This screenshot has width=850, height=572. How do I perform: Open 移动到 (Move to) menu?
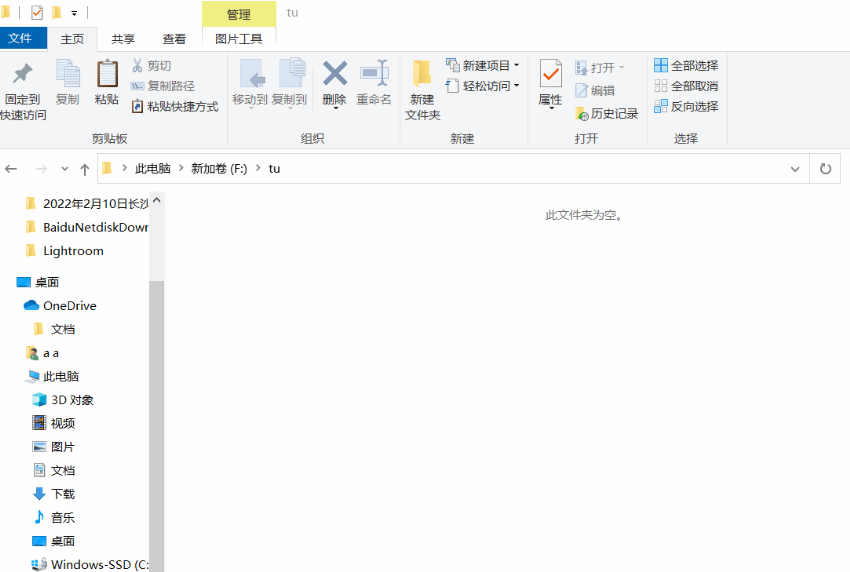point(250,83)
